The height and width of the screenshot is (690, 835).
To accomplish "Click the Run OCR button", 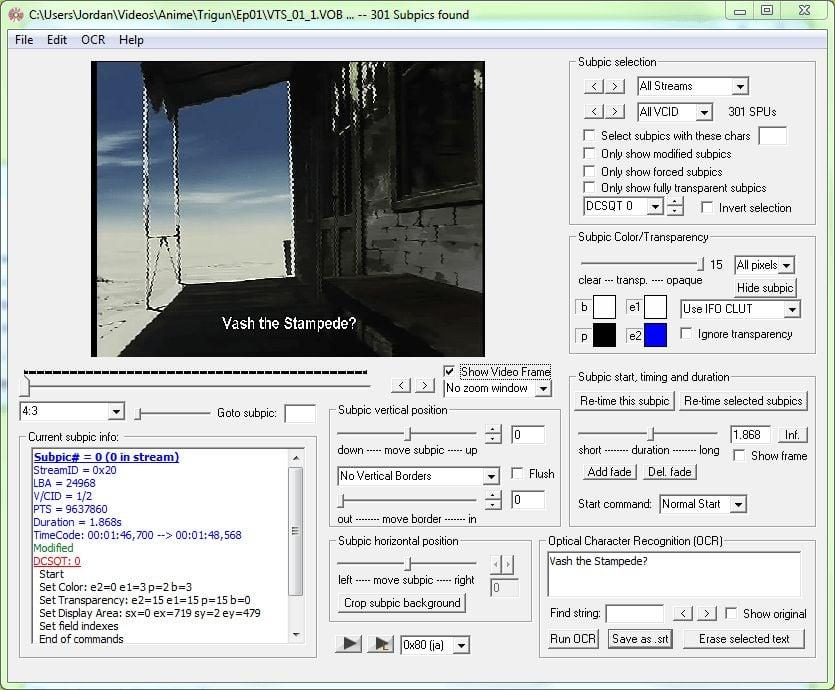I will tap(572, 639).
